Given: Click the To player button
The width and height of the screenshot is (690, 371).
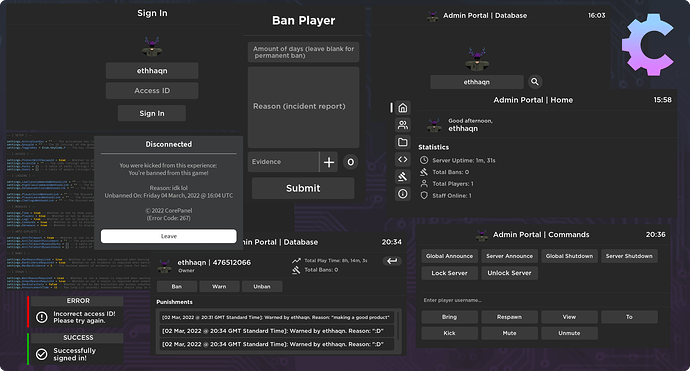Looking at the screenshot, I should pyautogui.click(x=629, y=317).
